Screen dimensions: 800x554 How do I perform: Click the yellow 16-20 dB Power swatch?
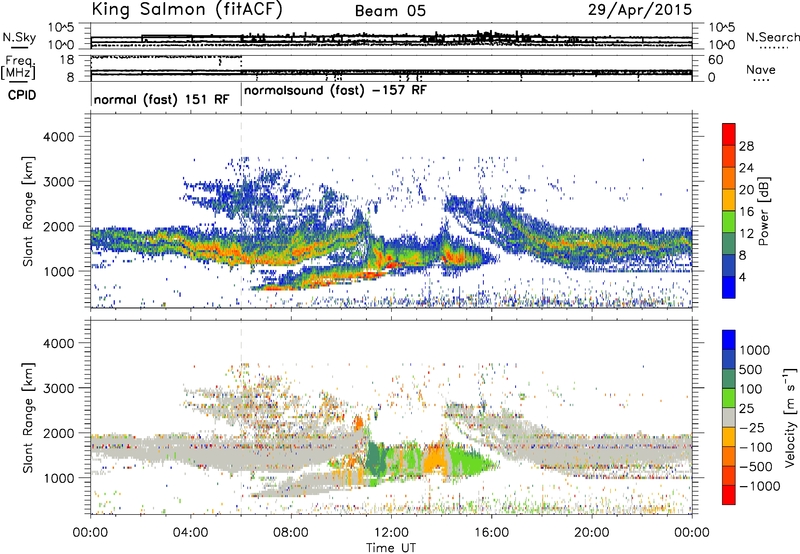729,200
